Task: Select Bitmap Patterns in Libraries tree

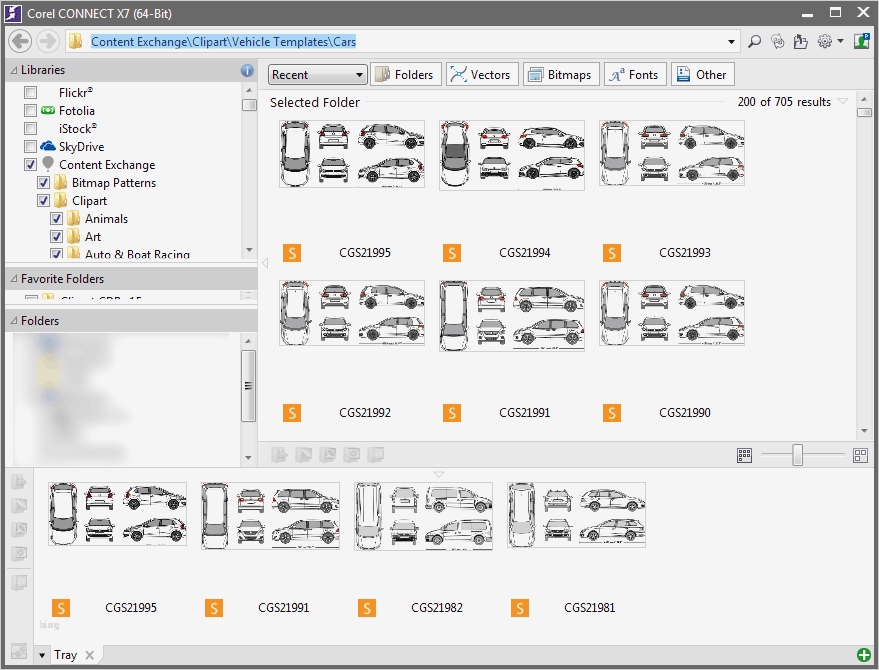Action: pyautogui.click(x=114, y=183)
